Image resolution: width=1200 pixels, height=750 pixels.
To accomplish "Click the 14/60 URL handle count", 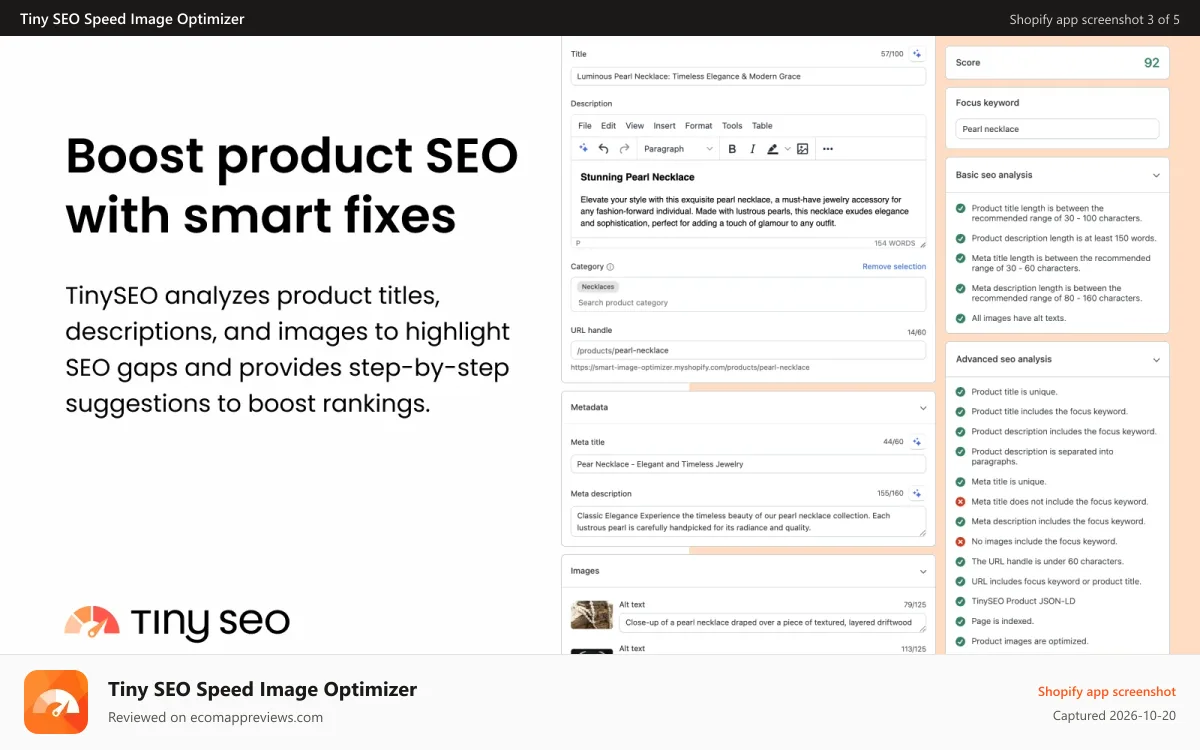I will tap(915, 330).
